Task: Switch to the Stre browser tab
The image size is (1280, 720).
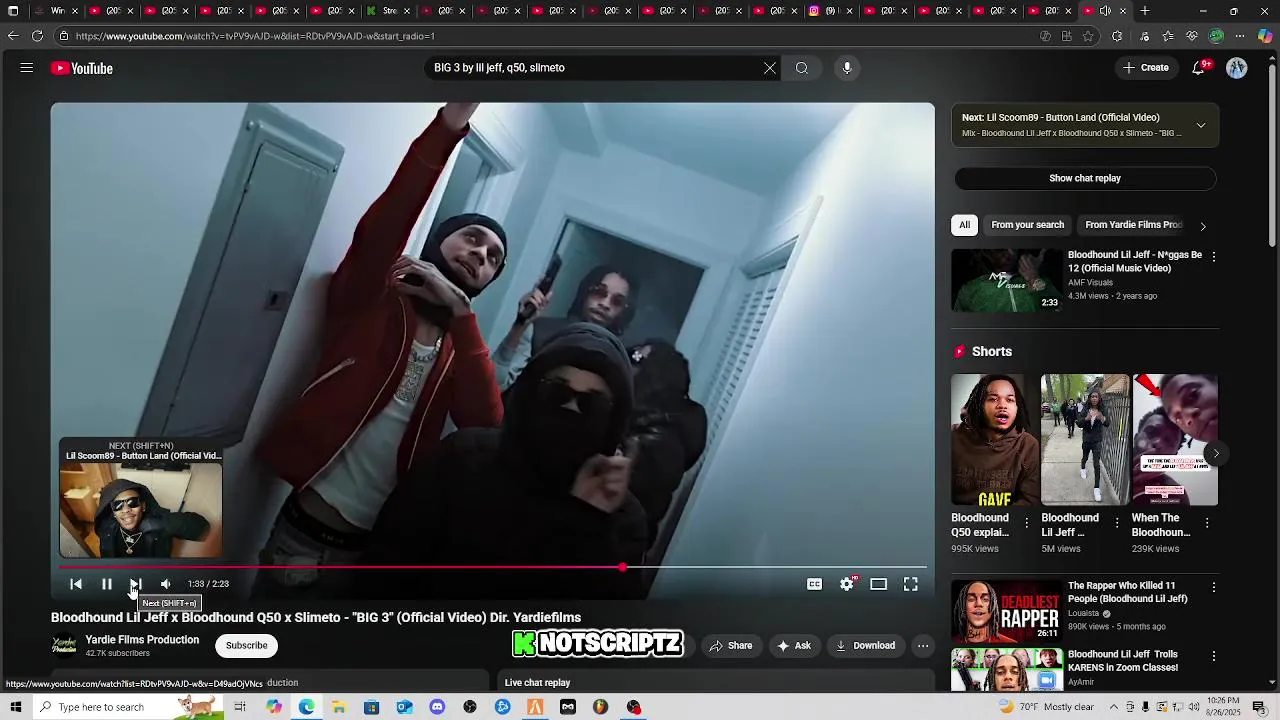Action: click(x=384, y=11)
